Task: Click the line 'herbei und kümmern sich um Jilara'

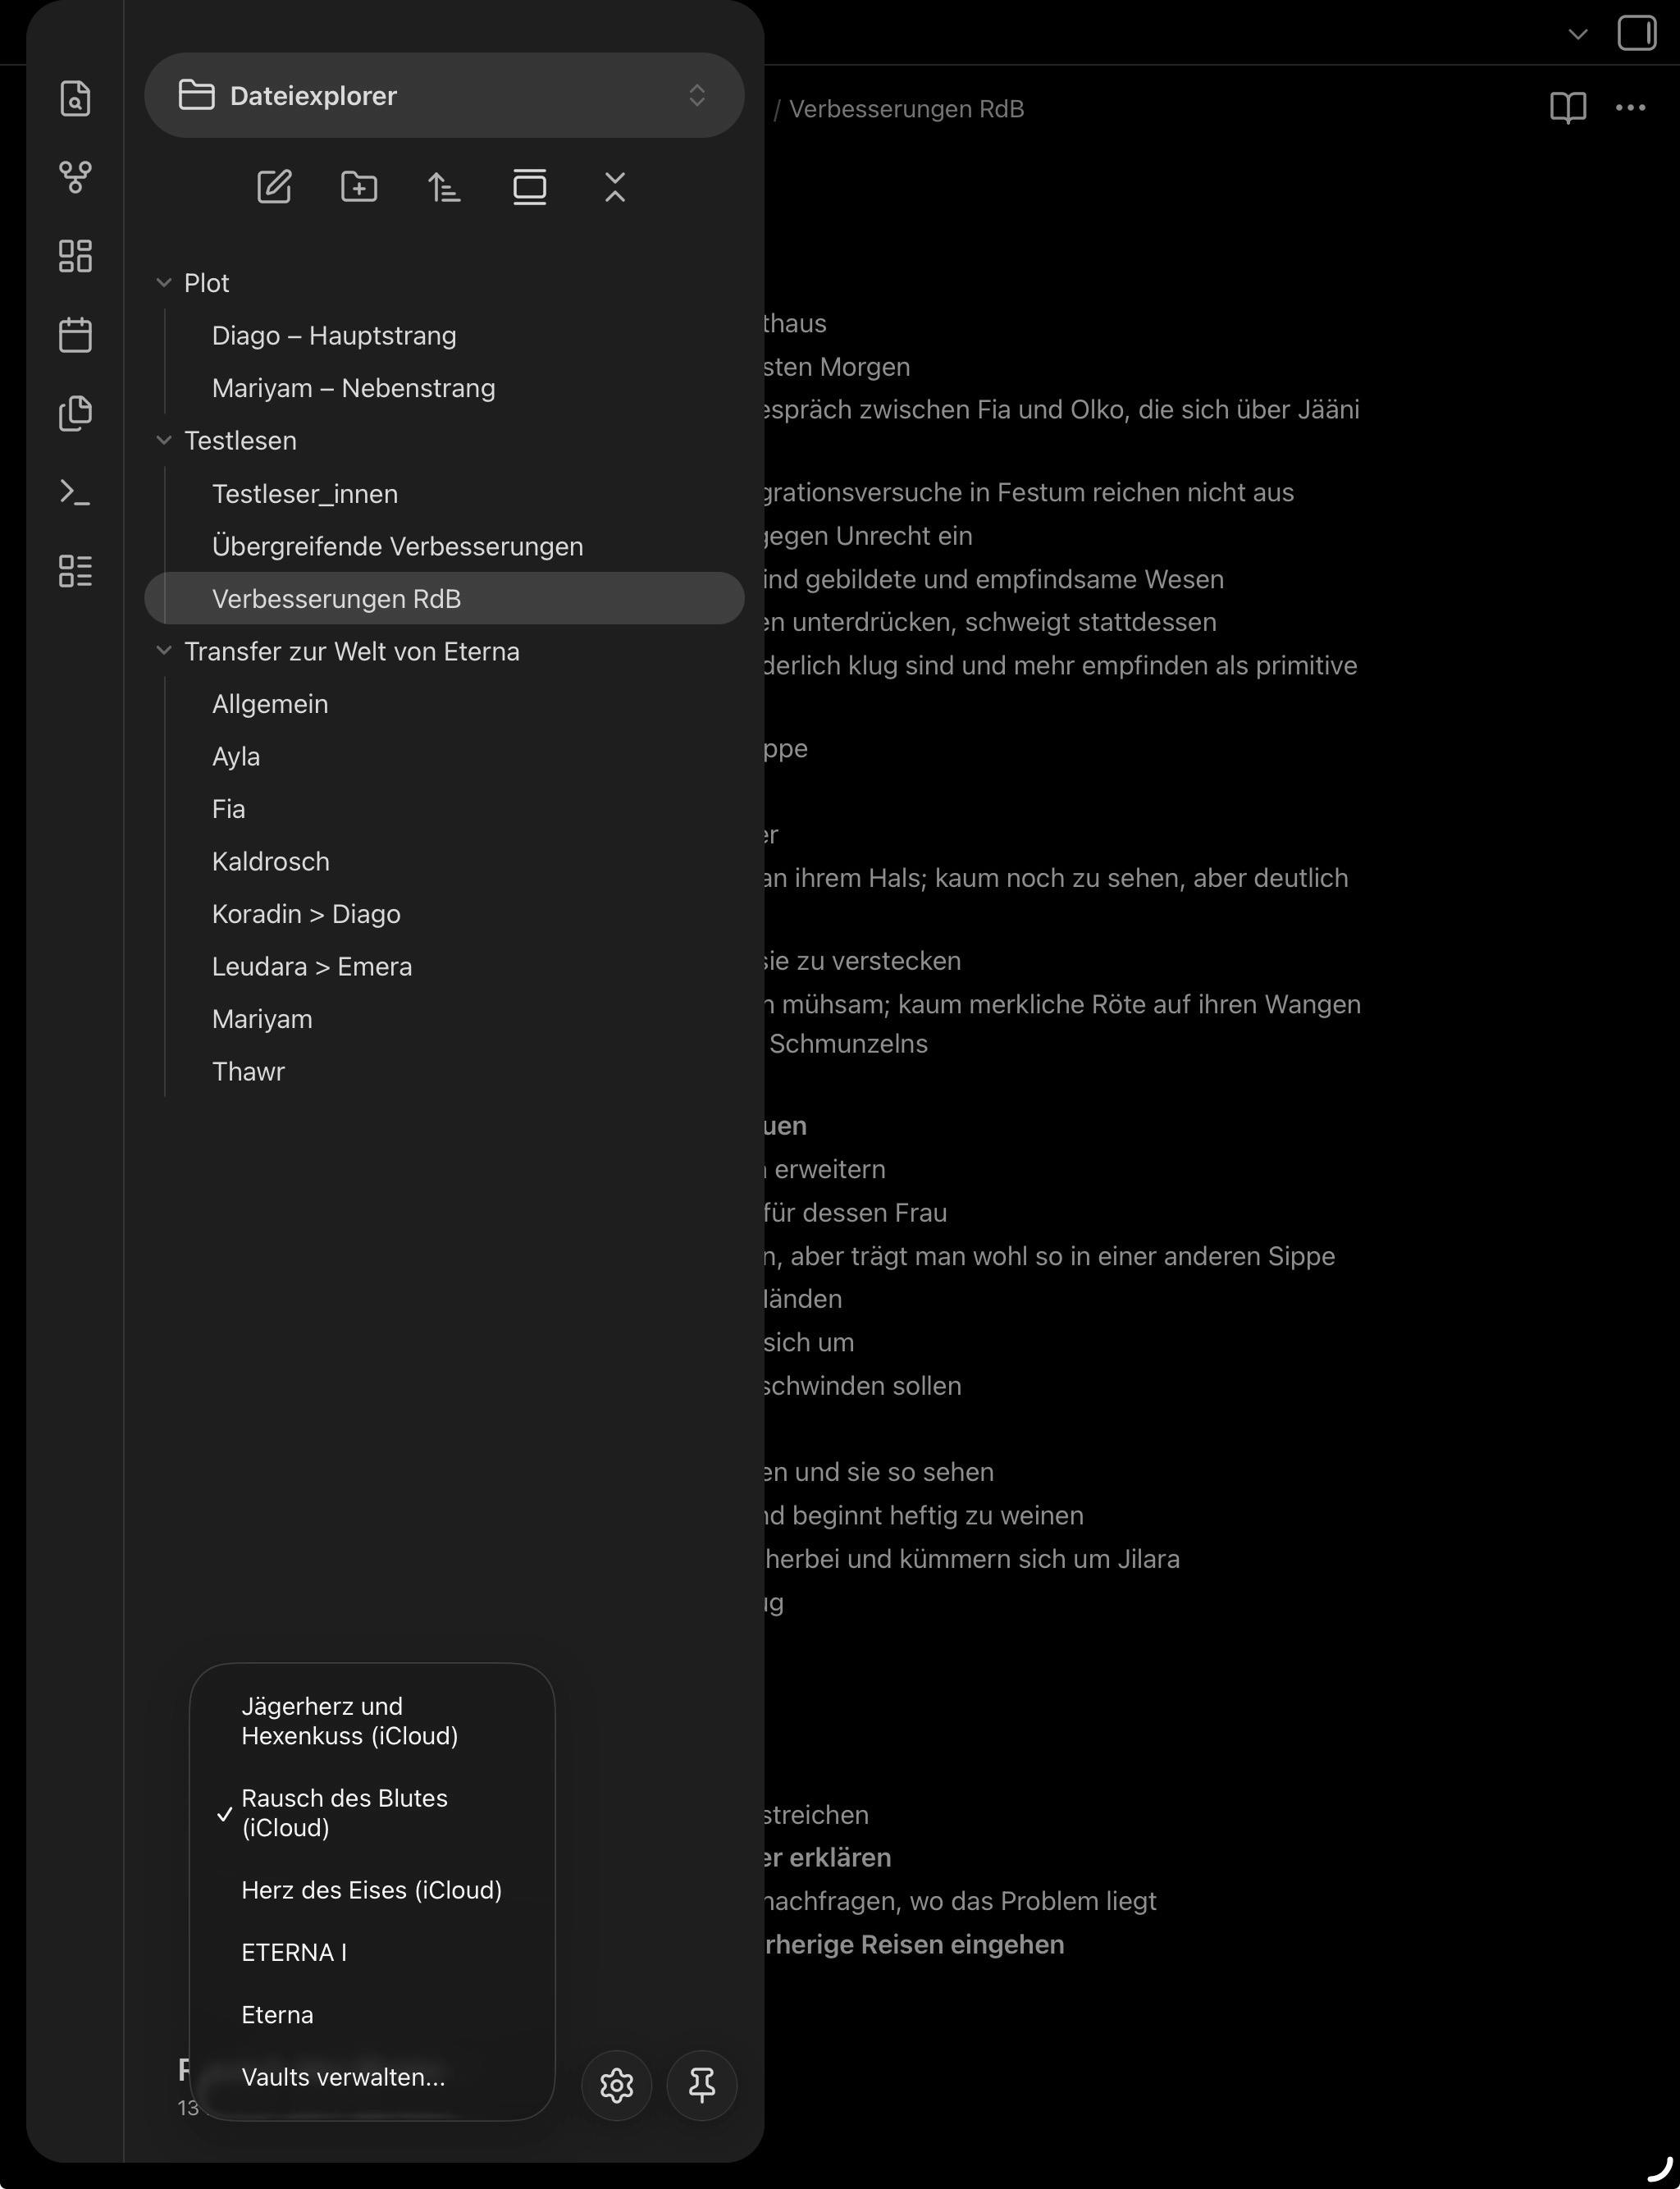Action: pyautogui.click(x=972, y=1559)
